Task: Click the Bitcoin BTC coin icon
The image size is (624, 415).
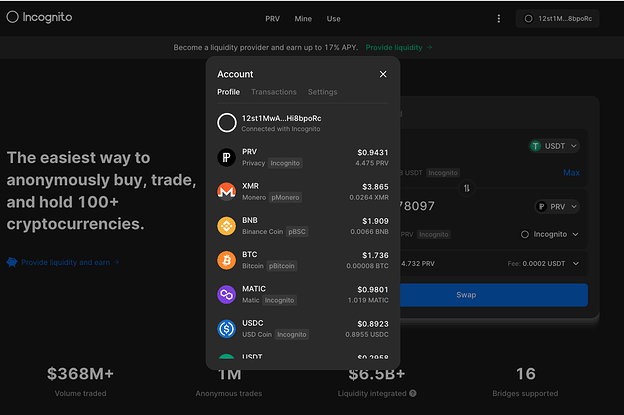Action: coord(227,260)
